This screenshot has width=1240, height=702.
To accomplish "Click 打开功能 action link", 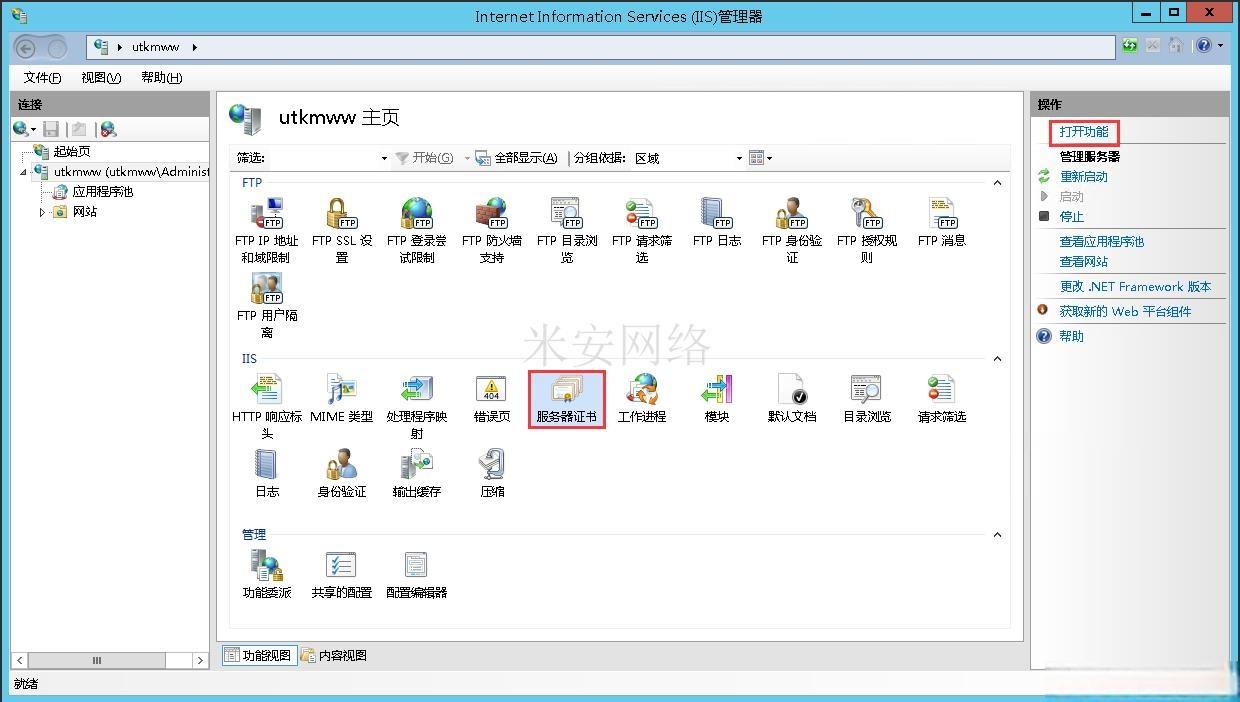I will [1084, 132].
